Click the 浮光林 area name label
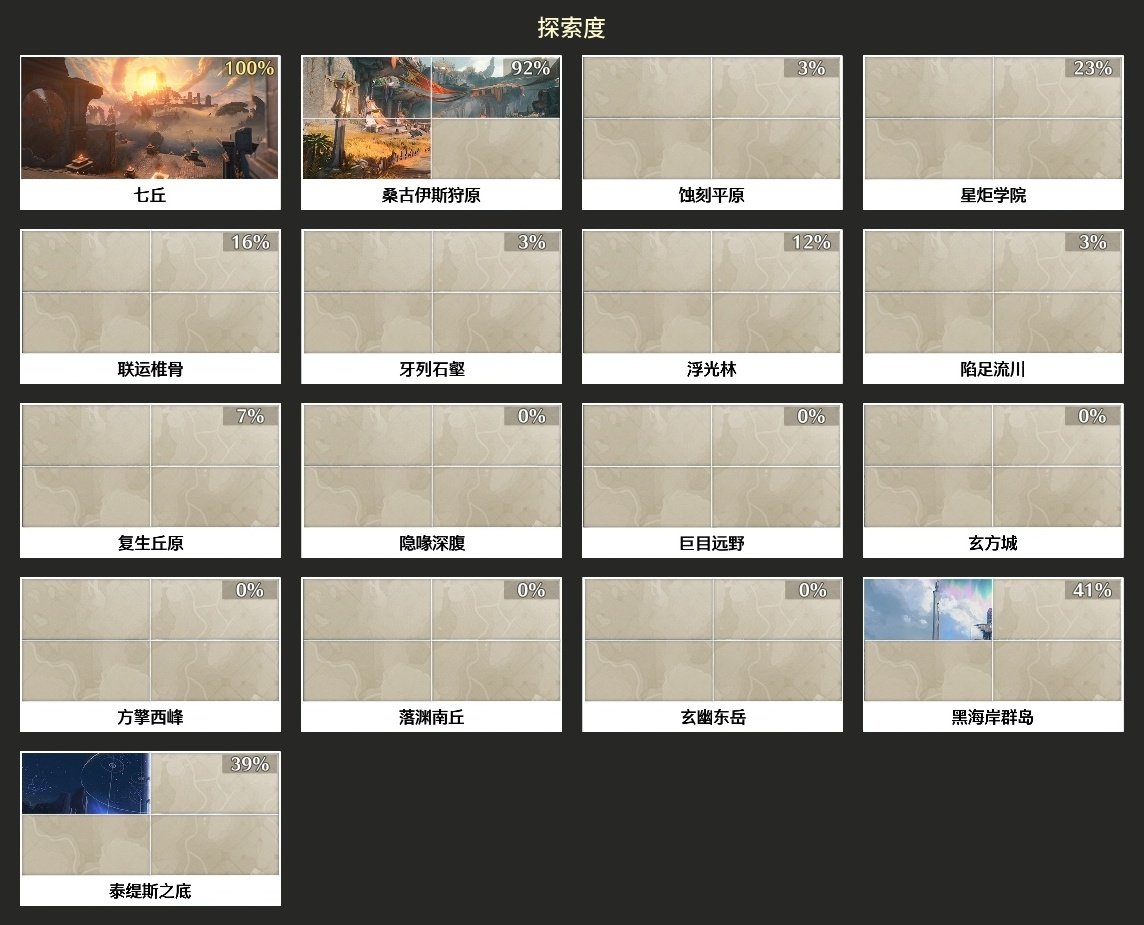Image resolution: width=1144 pixels, height=925 pixels. click(712, 369)
